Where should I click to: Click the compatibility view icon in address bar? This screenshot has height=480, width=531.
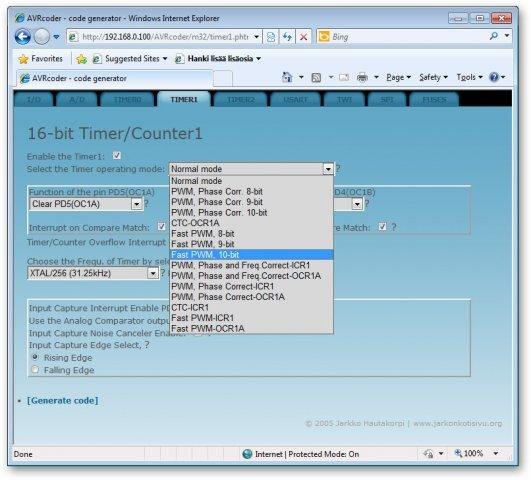pos(271,37)
